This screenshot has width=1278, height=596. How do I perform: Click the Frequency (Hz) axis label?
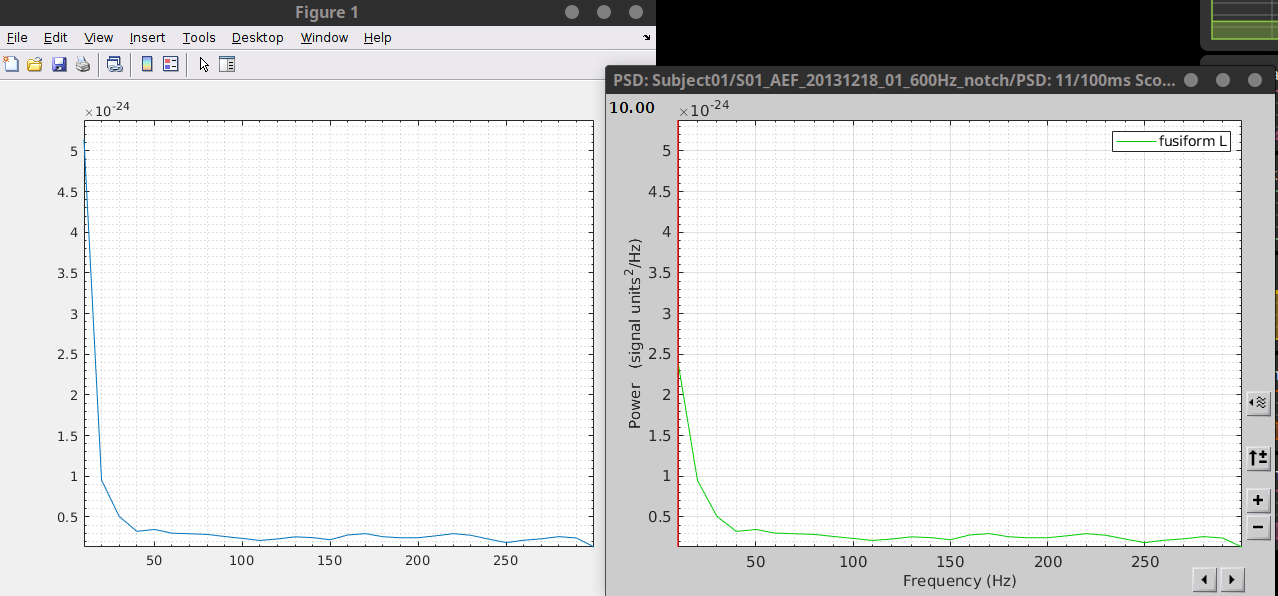pyautogui.click(x=959, y=580)
